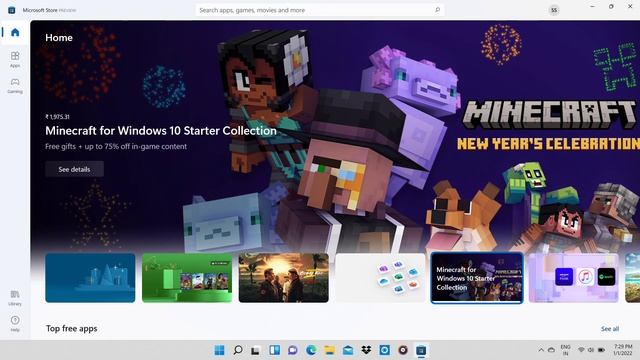
Task: Open the clock showing 7:29 PM
Action: click(x=623, y=350)
